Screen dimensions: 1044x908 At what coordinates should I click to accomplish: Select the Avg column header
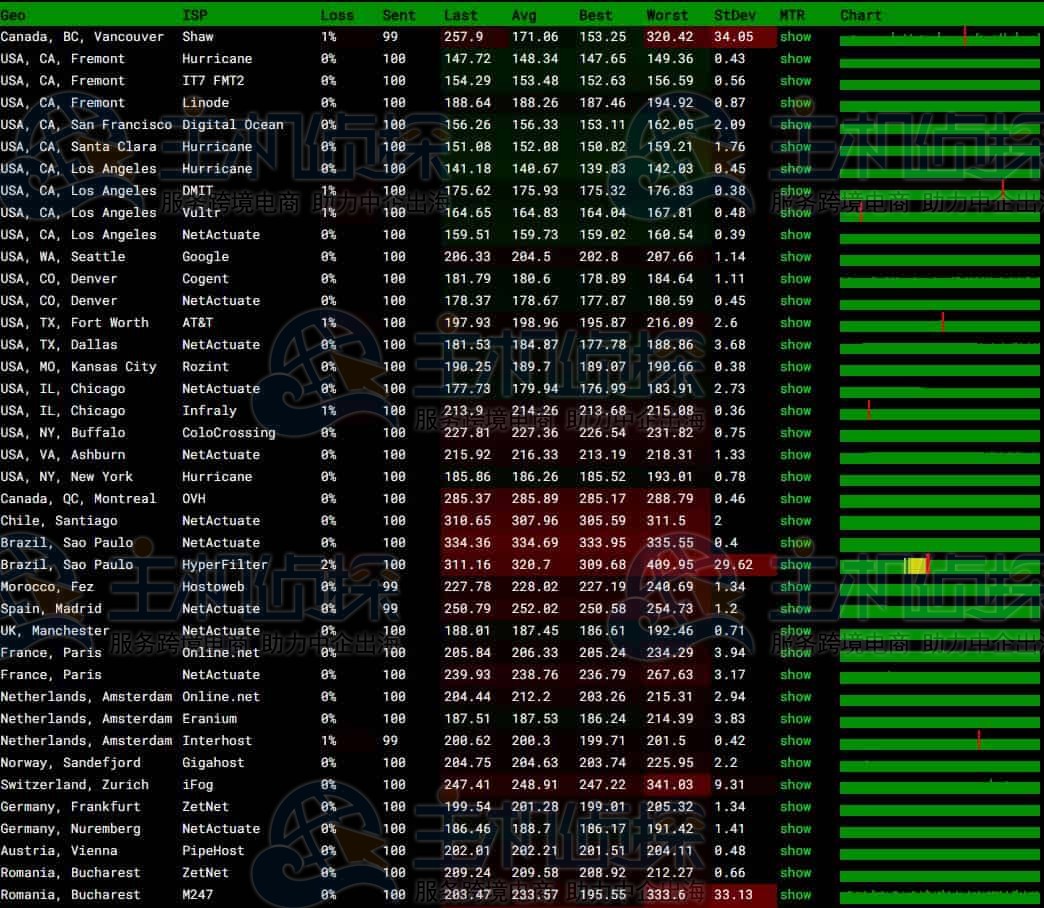(524, 15)
